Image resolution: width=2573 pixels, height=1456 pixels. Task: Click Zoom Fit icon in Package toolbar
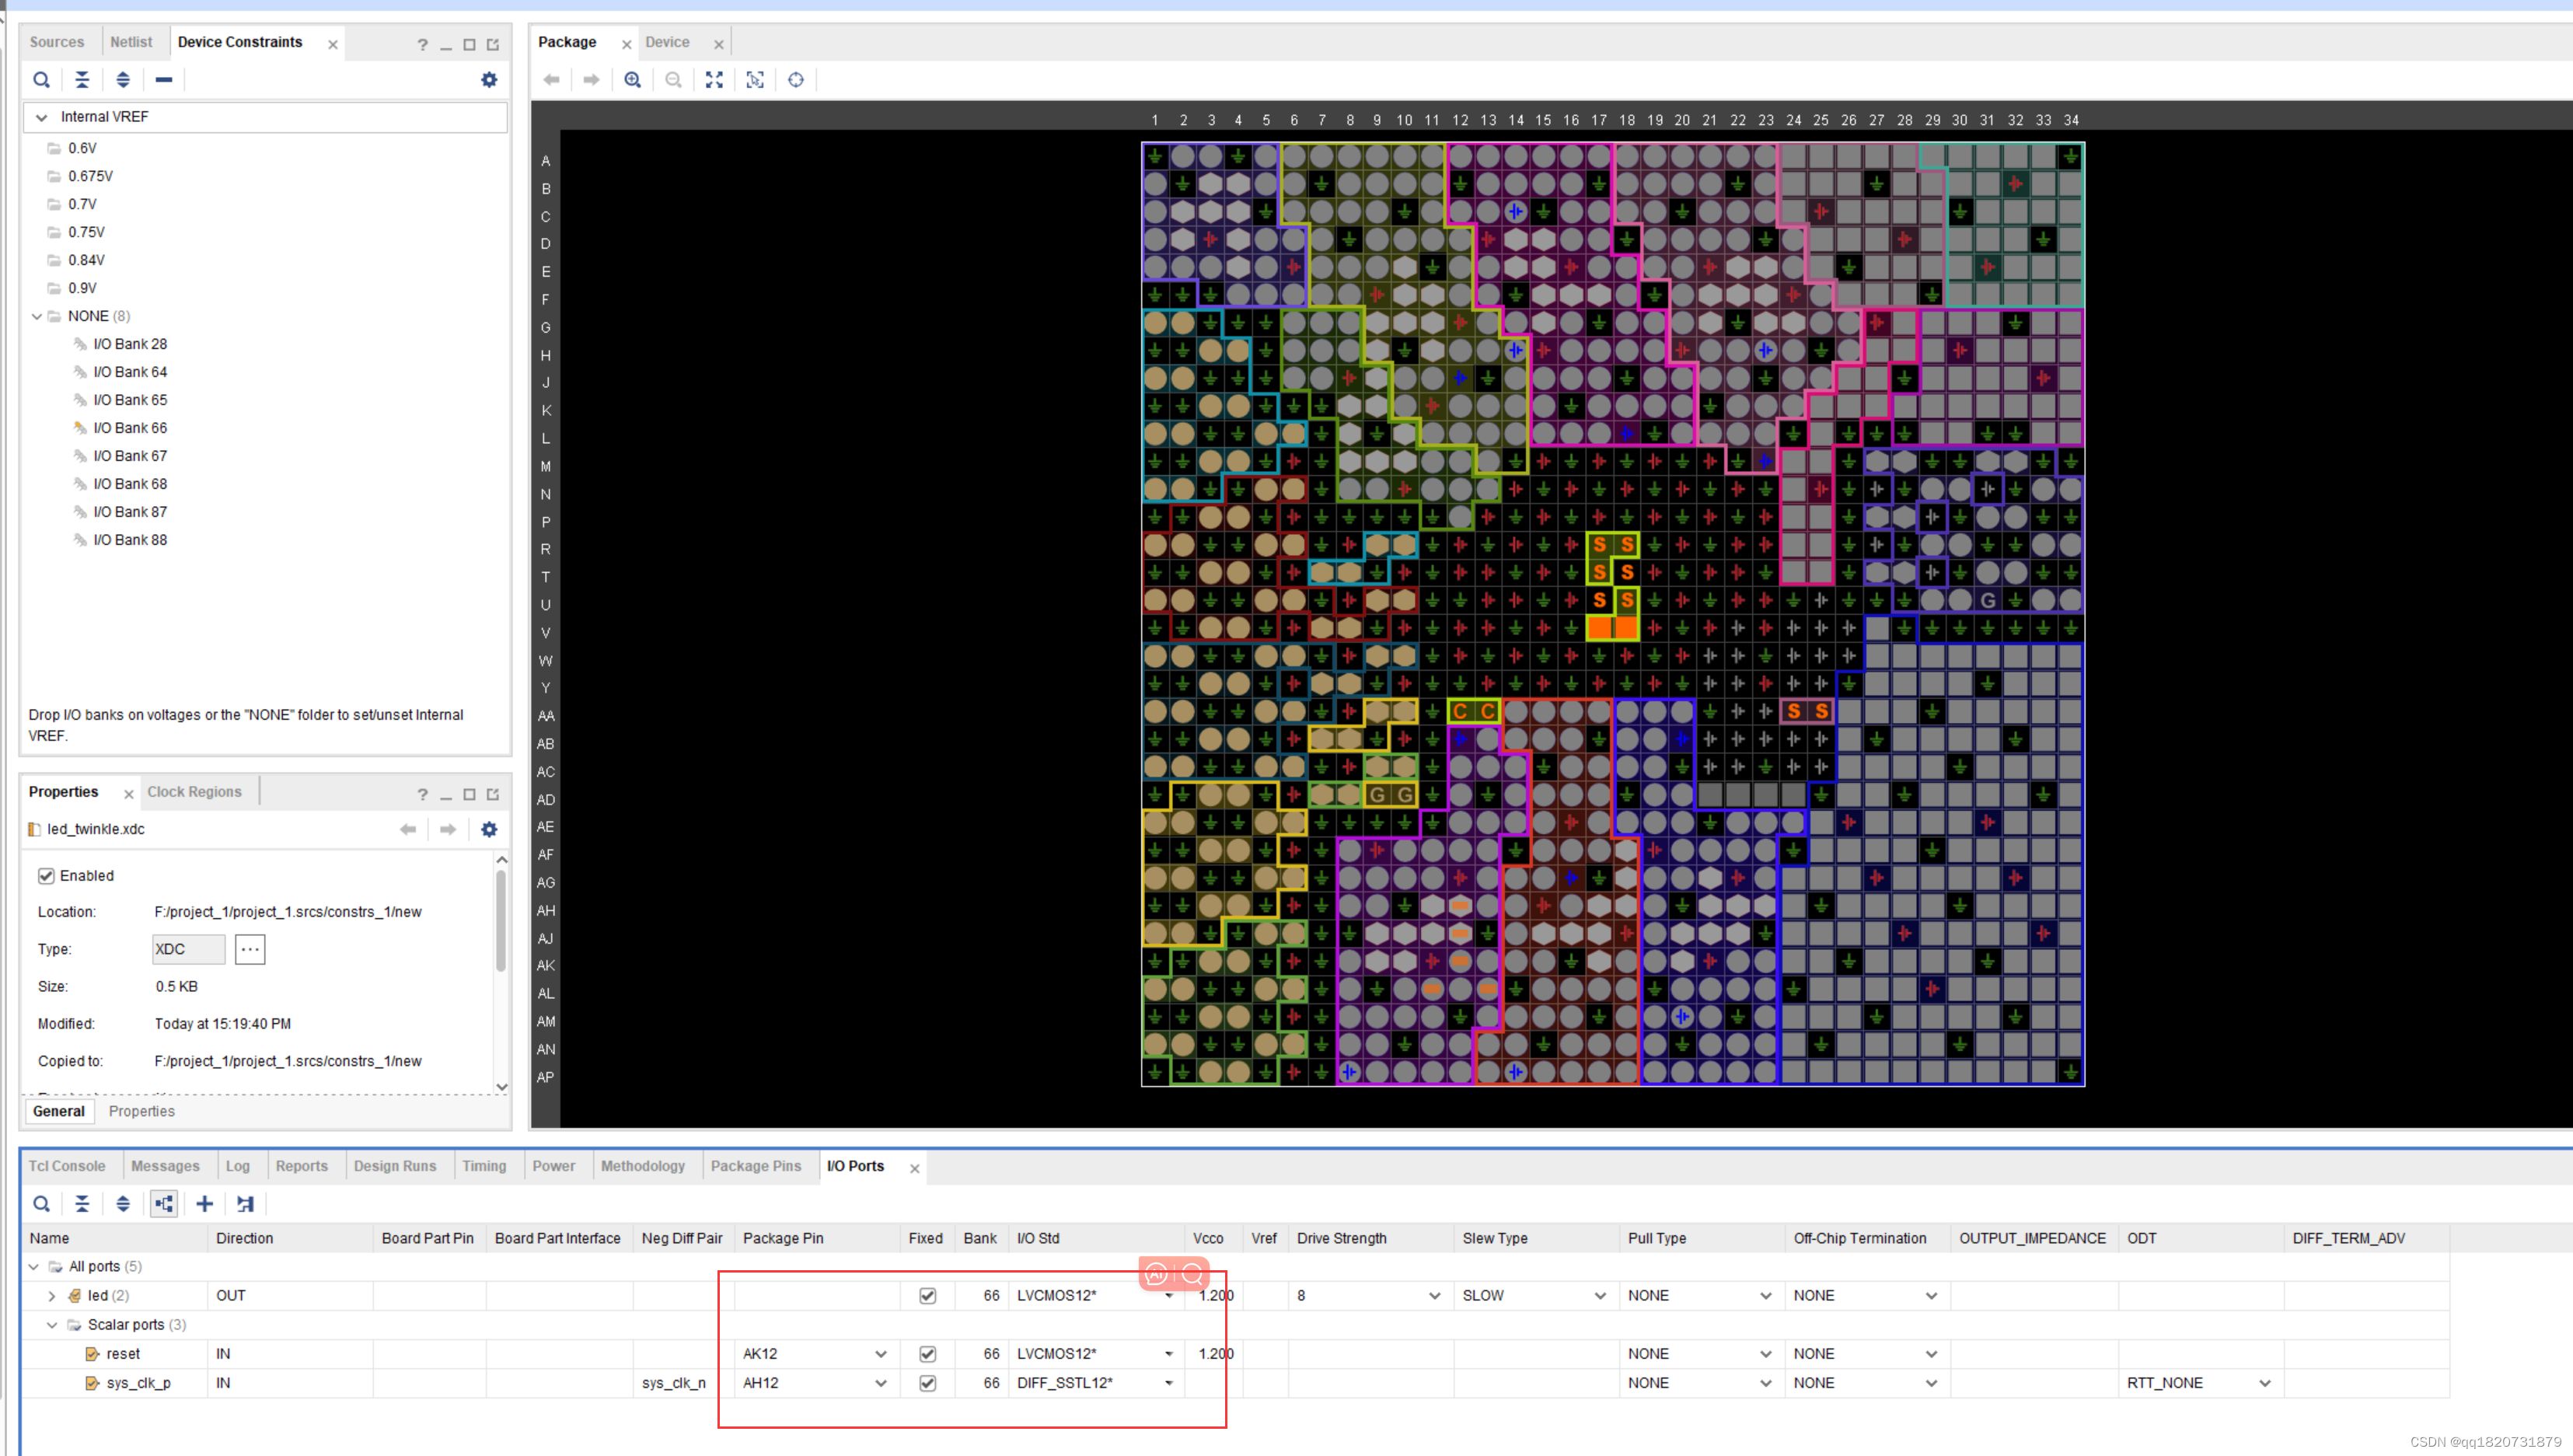(714, 80)
